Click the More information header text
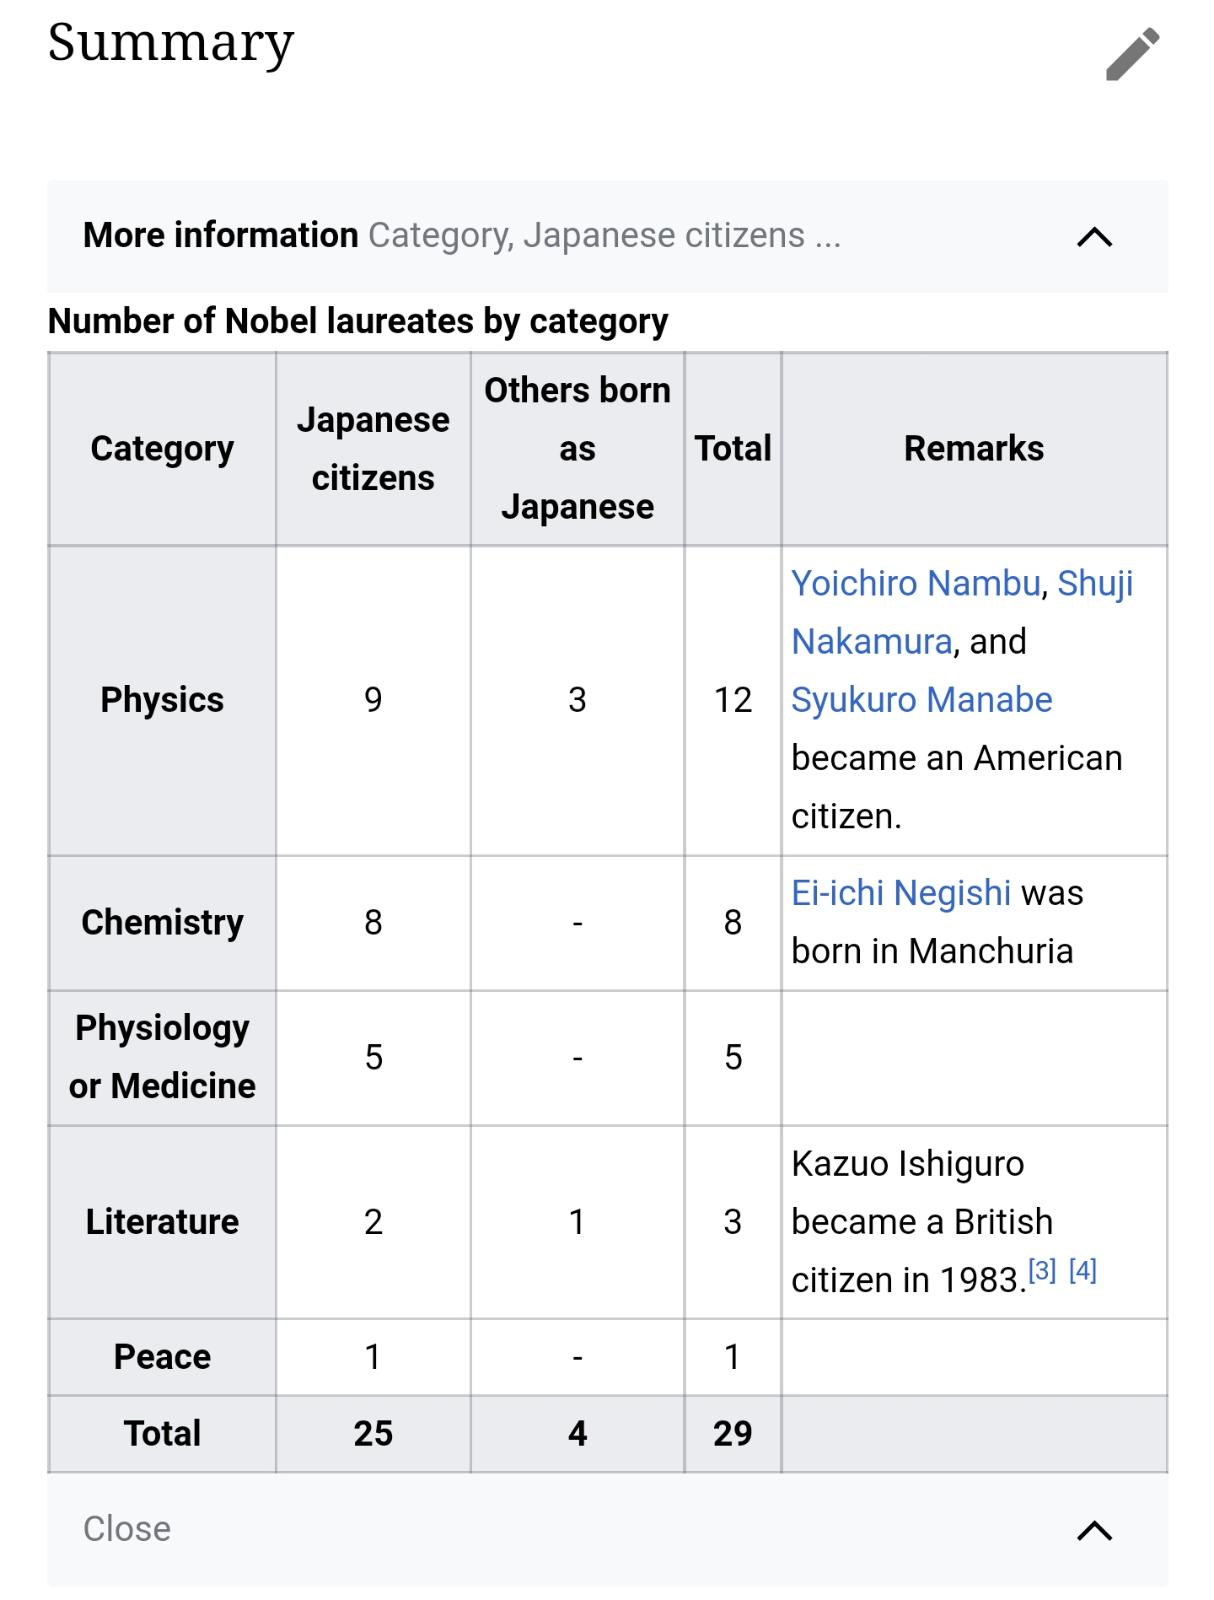The width and height of the screenshot is (1214, 1600). [x=220, y=235]
